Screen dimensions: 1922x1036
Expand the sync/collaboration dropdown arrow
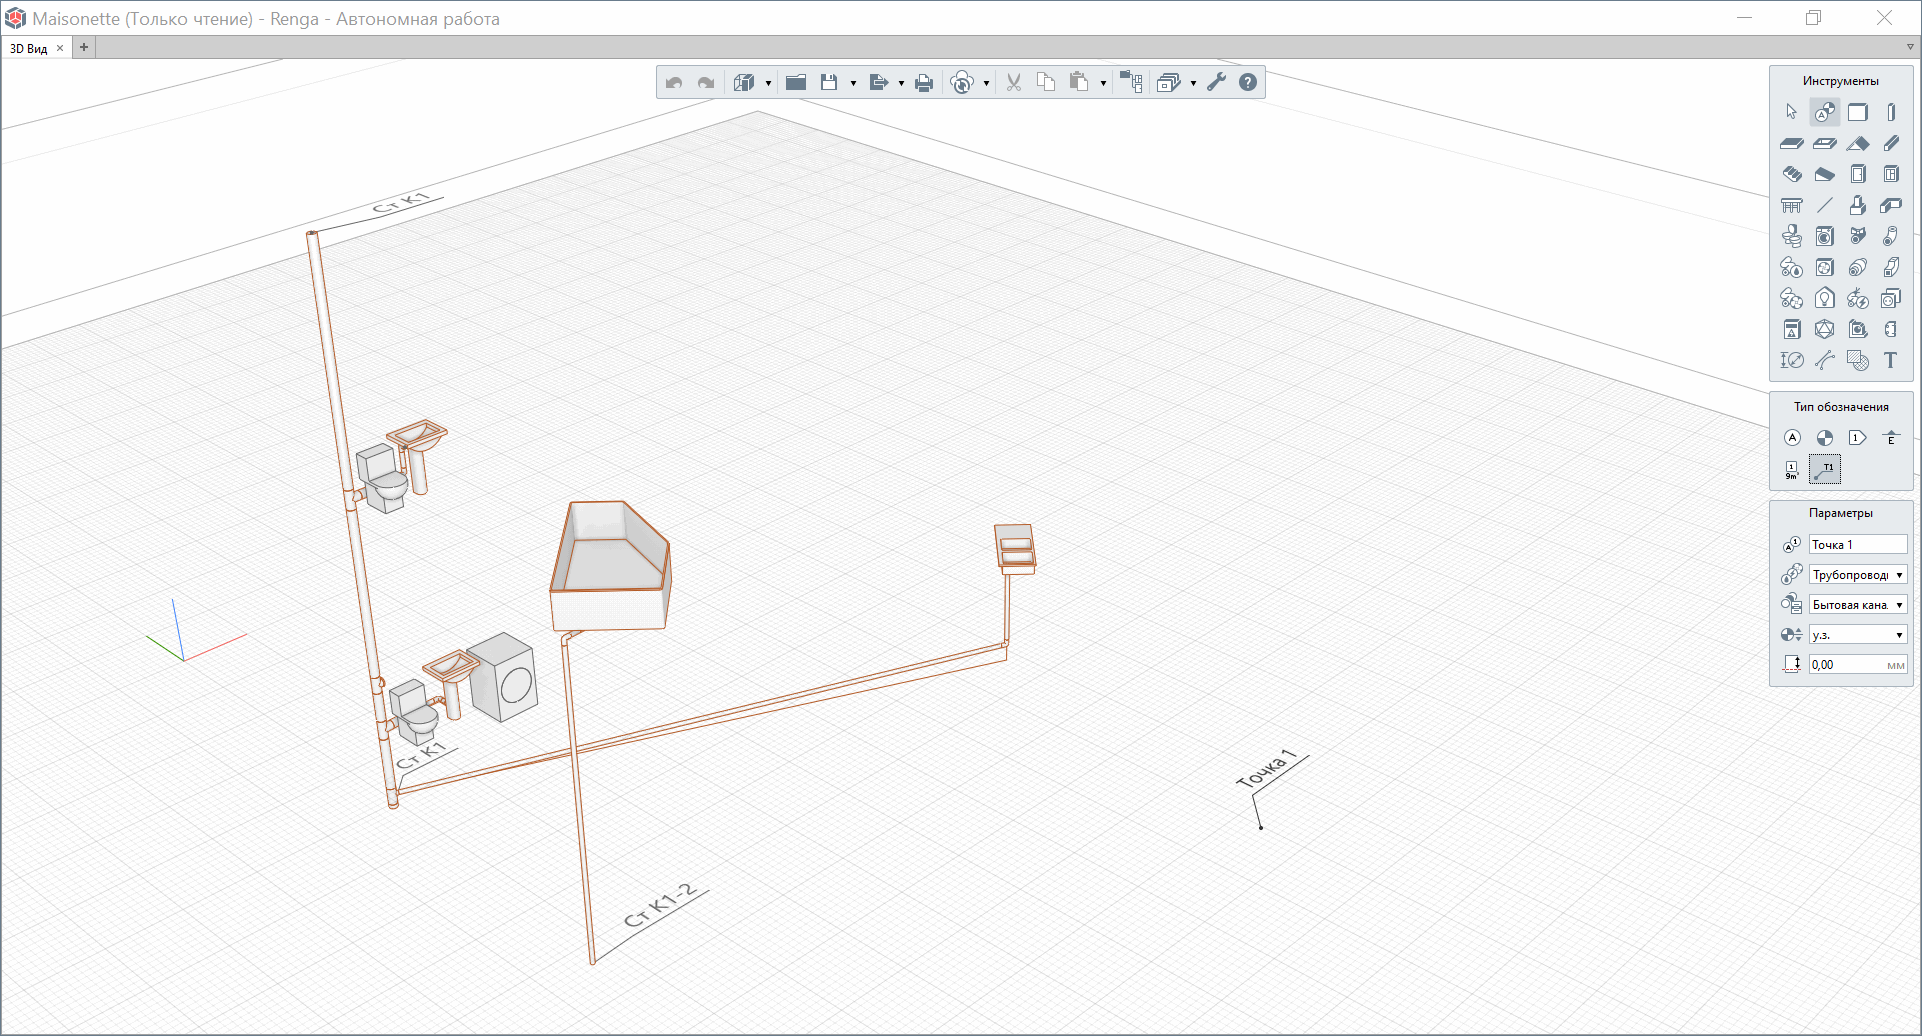pos(986,83)
